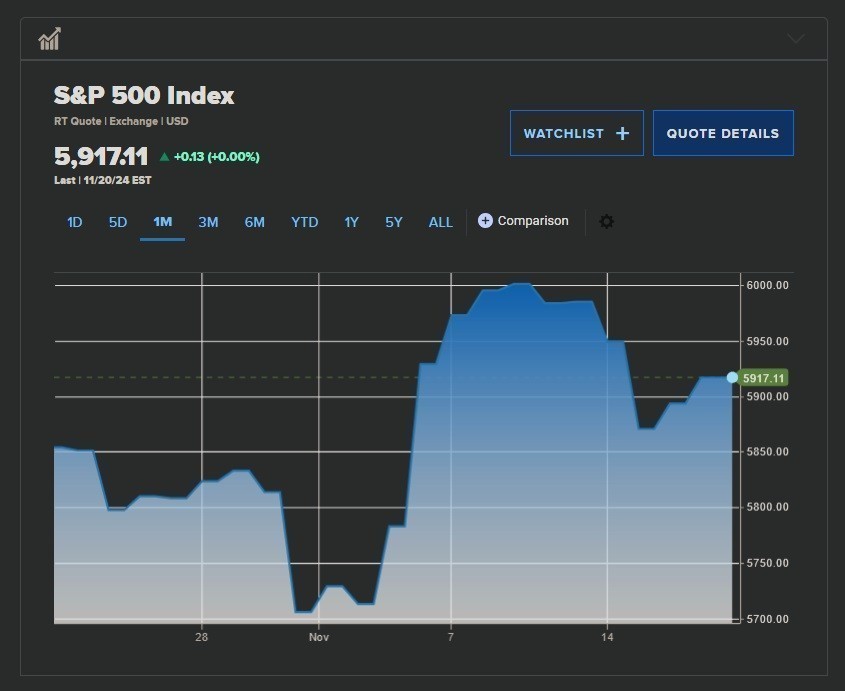The width and height of the screenshot is (845, 691).
Task: Switch to the 1Y time range
Action: coord(351,222)
